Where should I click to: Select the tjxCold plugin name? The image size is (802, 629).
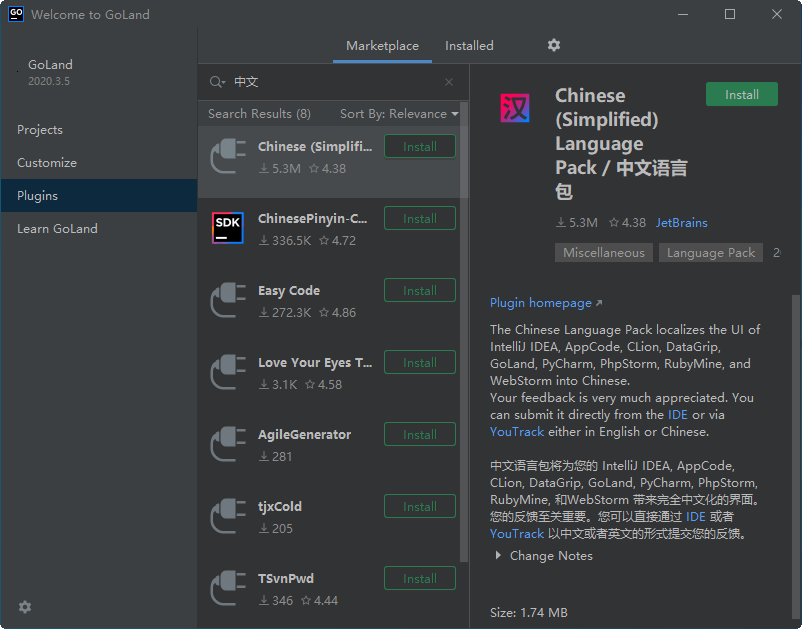280,506
